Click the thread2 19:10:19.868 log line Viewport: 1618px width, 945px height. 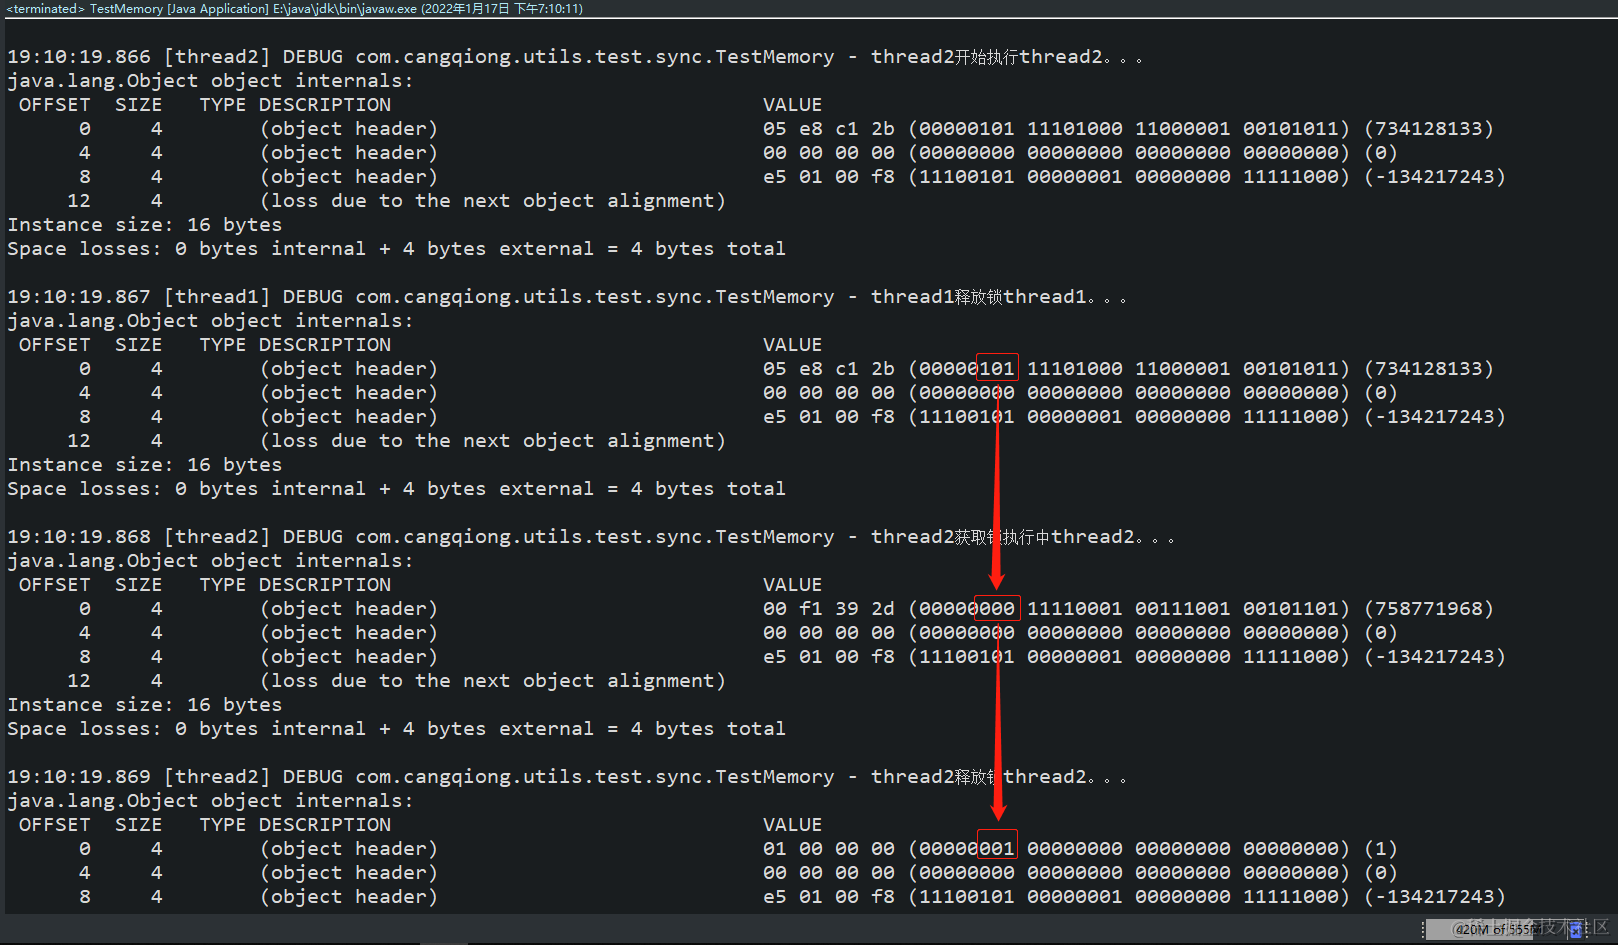(591, 537)
